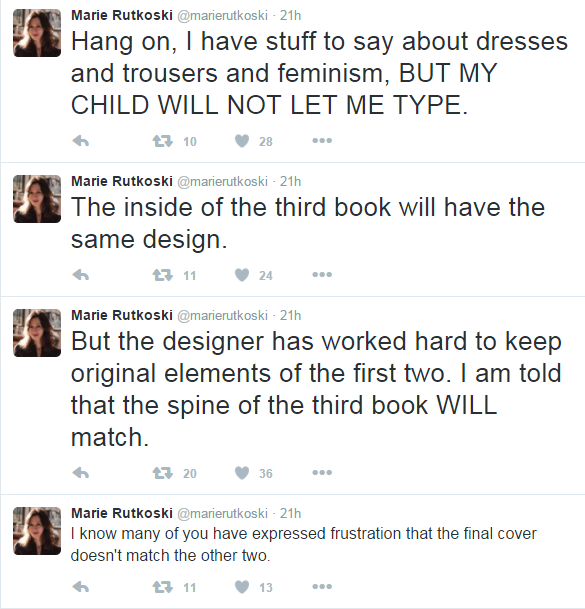Reply to the 'Hang on, I have stuff' tweet
The image size is (585, 609).
coord(81,141)
